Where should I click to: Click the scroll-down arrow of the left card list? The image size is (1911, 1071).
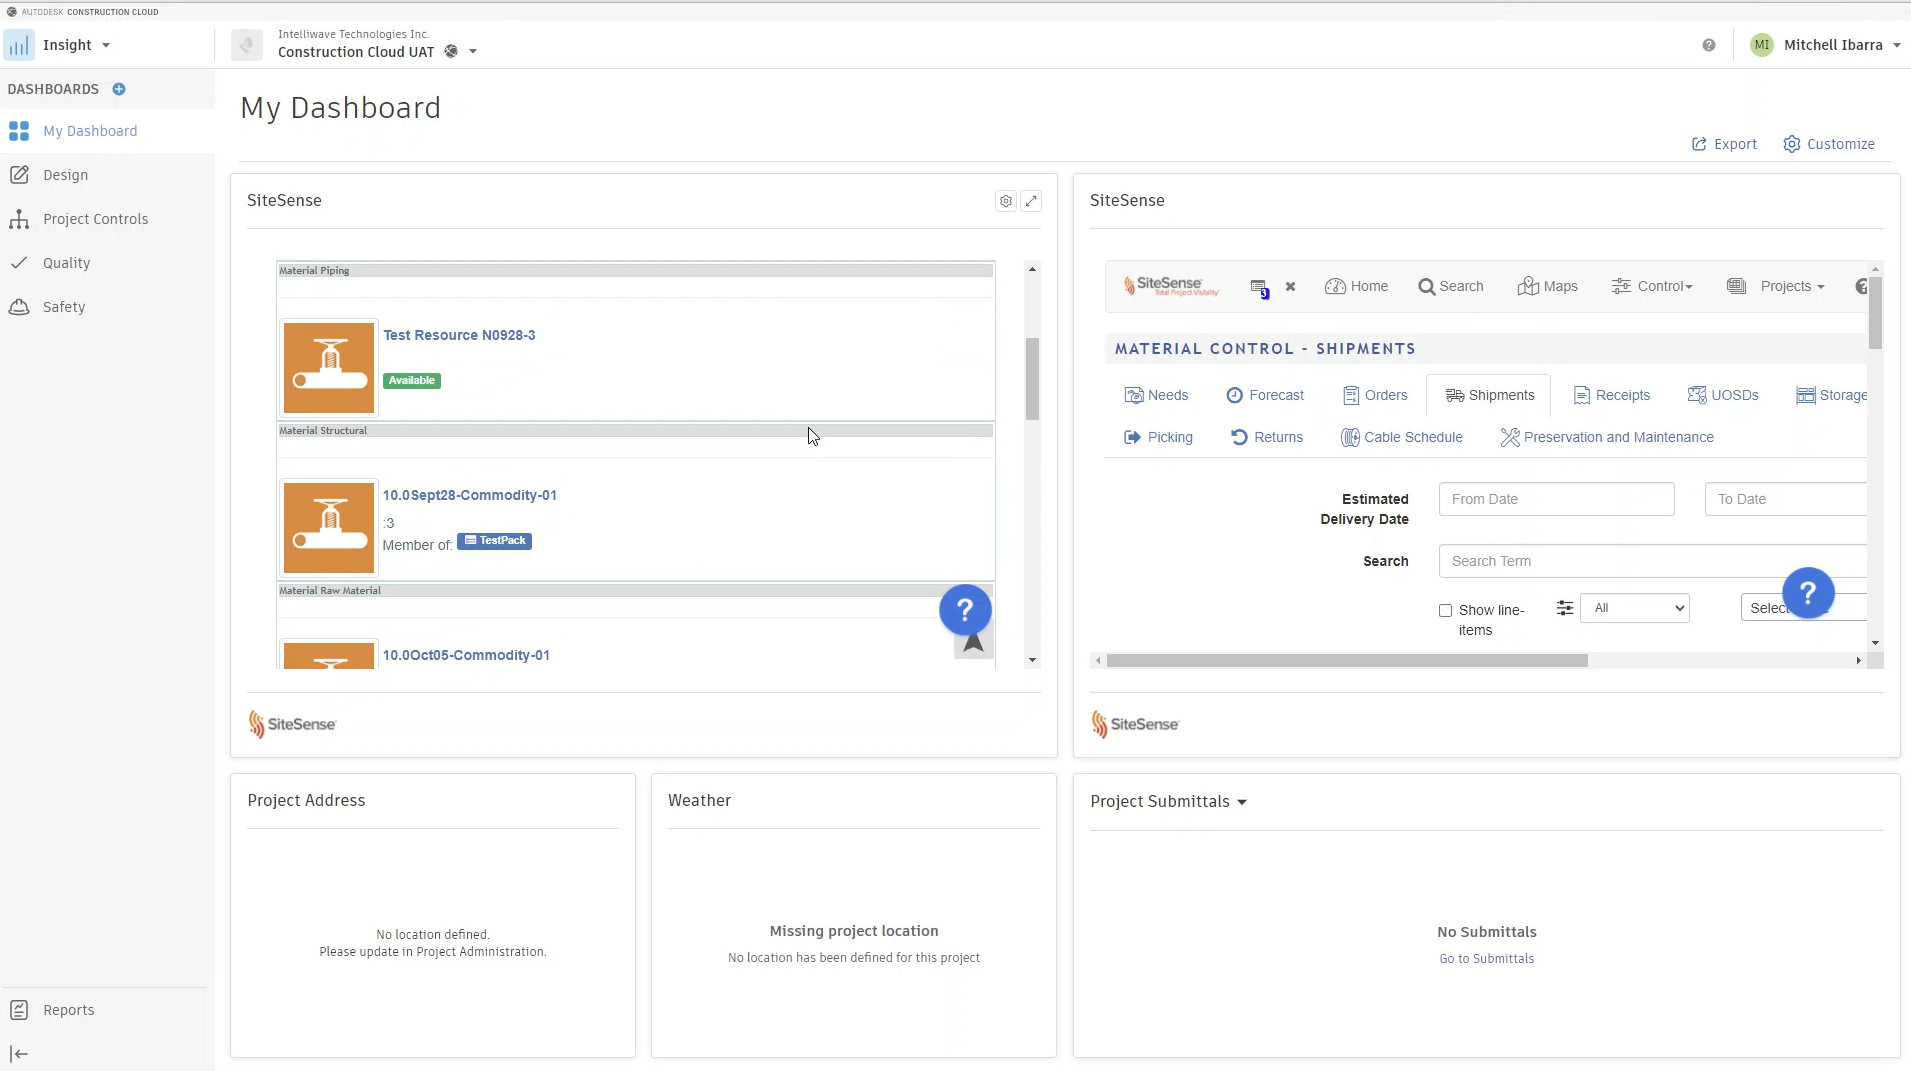pos(1032,661)
